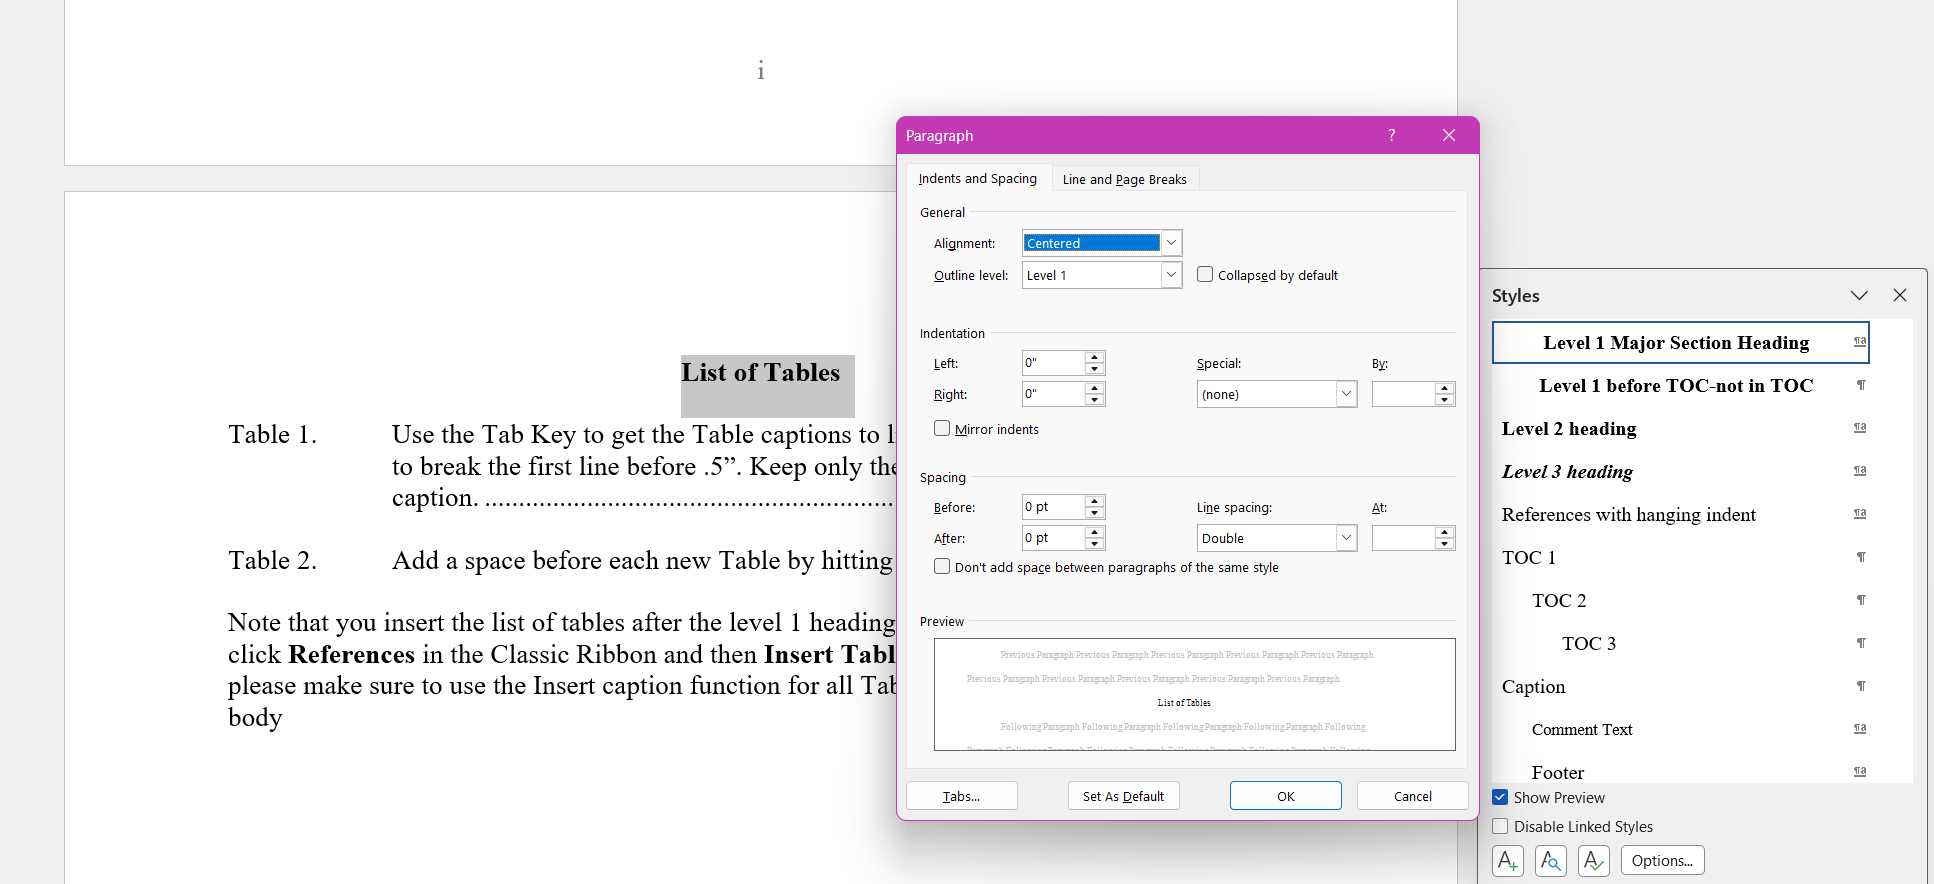Screen dimensions: 1934x884
Task: Click the paragraph mark icon beside TOC 2
Action: 1861,600
